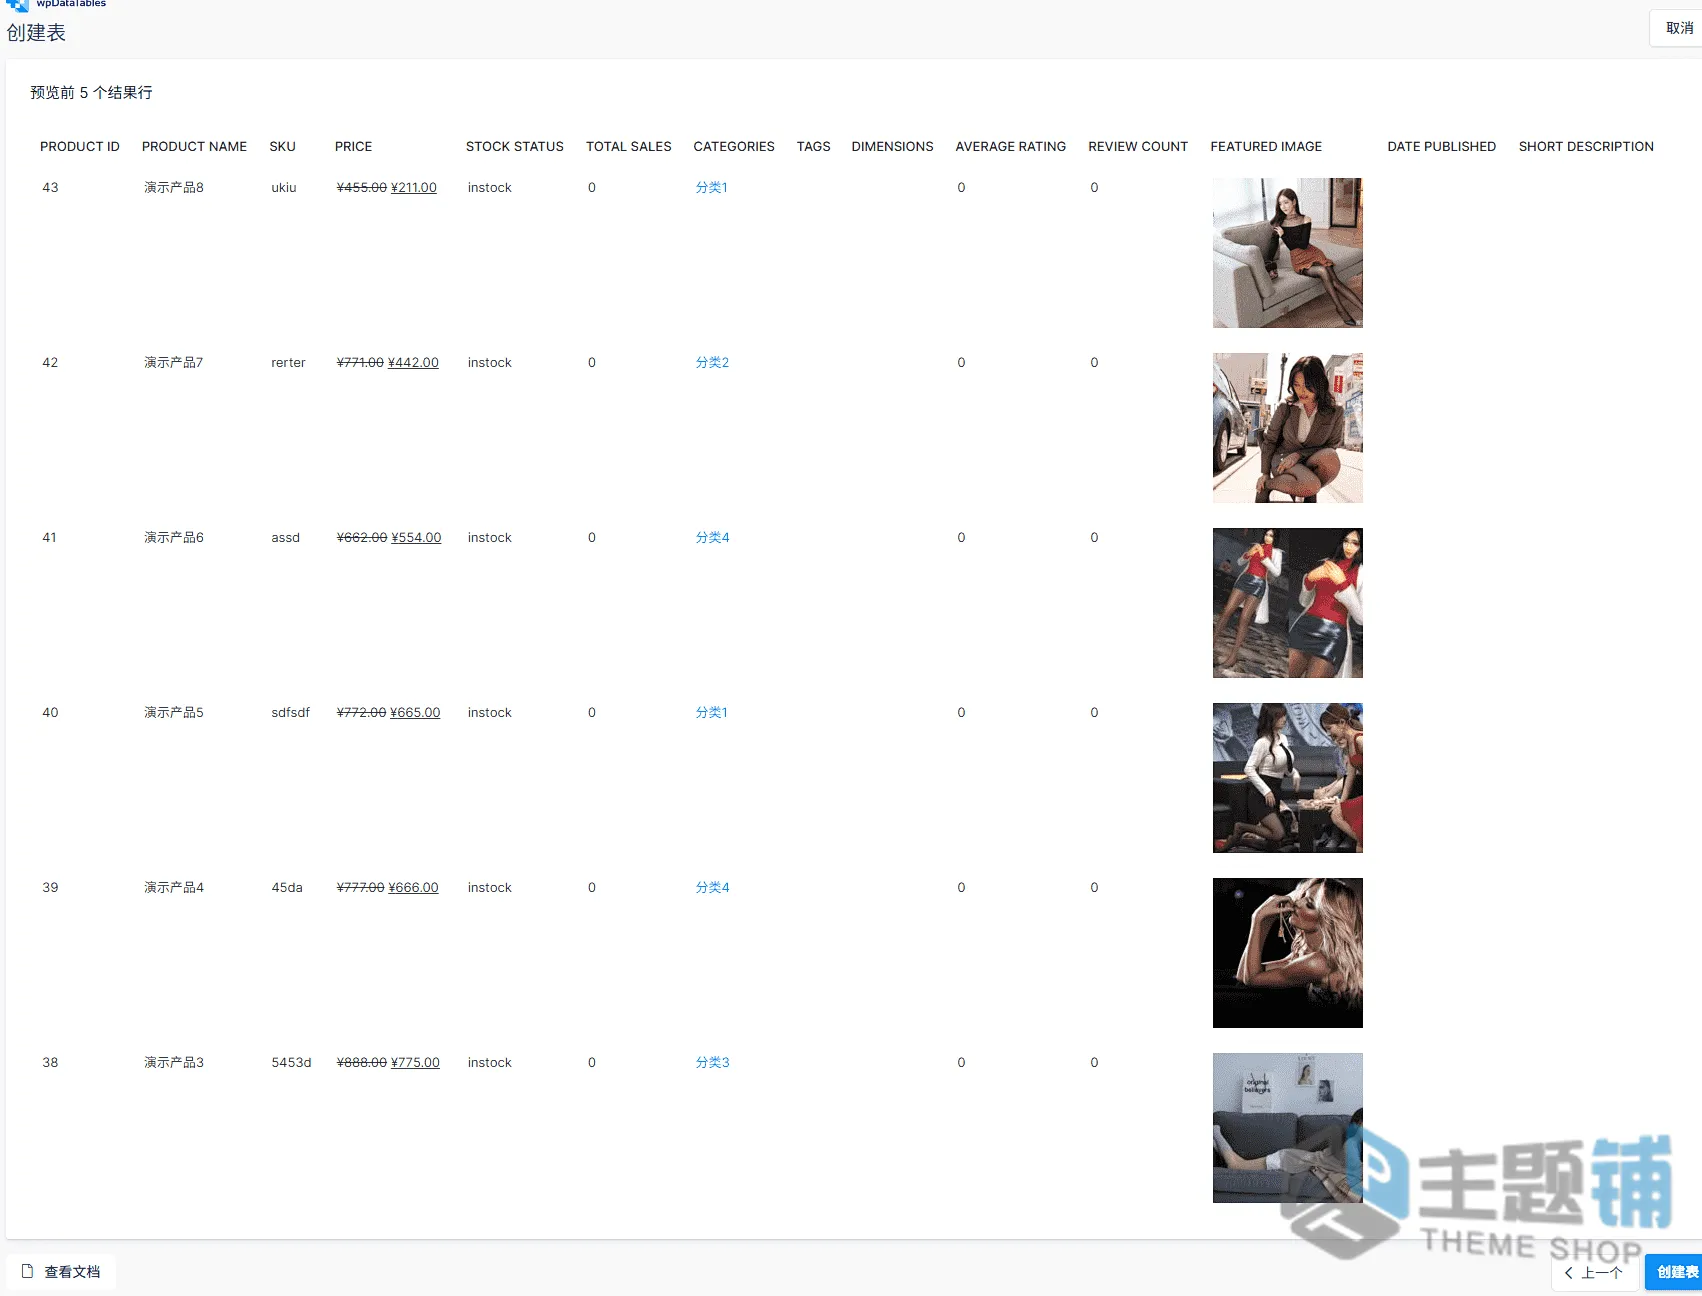Open category link 分类3 for product 38

(712, 1062)
